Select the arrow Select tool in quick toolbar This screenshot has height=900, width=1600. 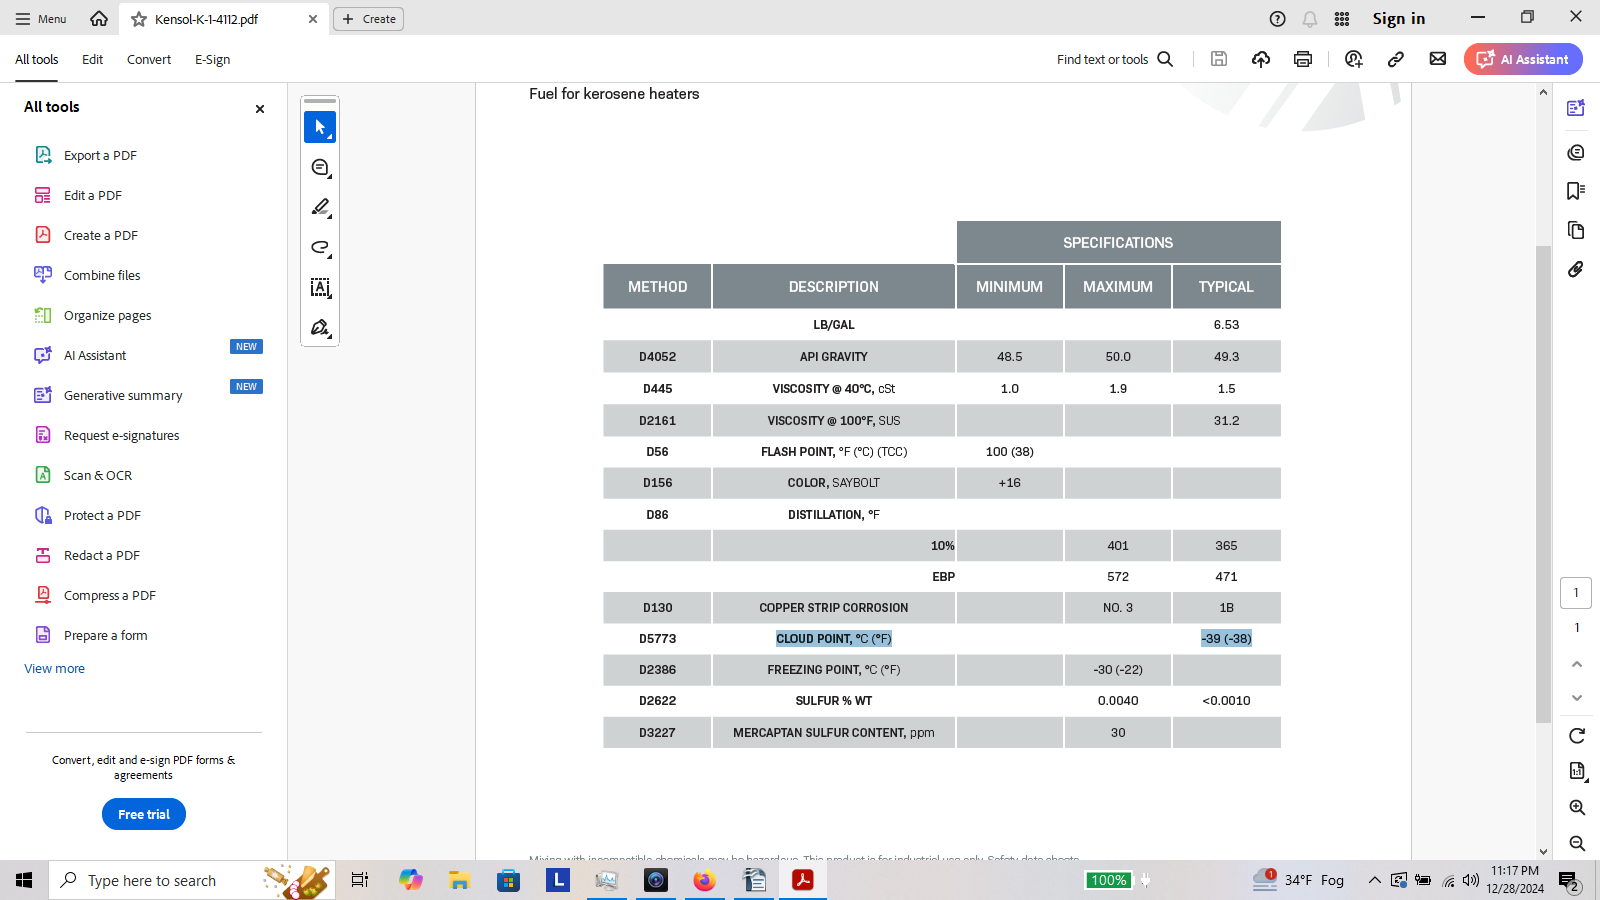tap(320, 127)
